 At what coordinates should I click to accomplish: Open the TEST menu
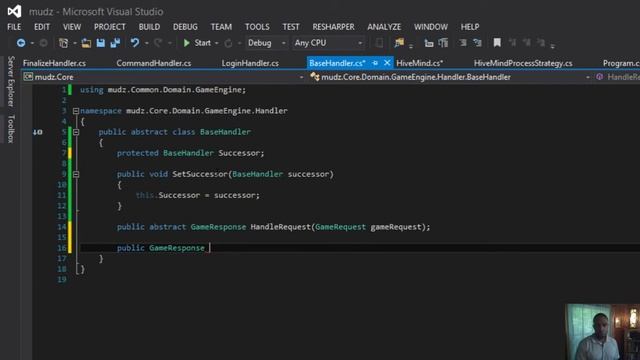291,27
